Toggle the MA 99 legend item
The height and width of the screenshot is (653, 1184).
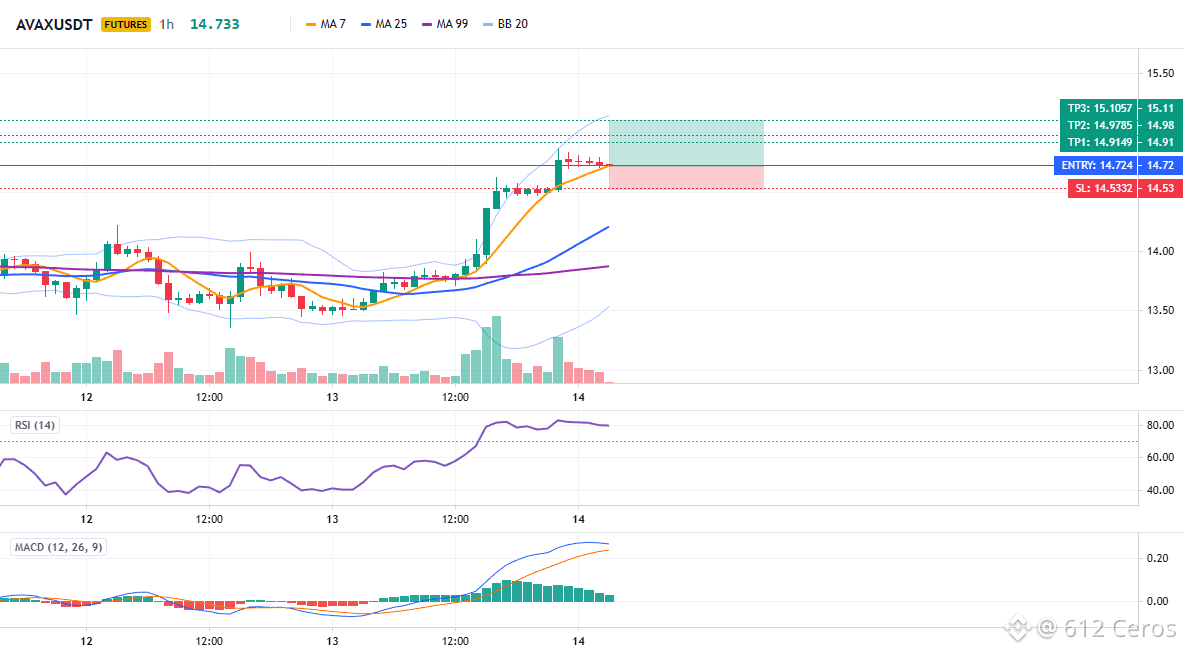click(x=445, y=24)
